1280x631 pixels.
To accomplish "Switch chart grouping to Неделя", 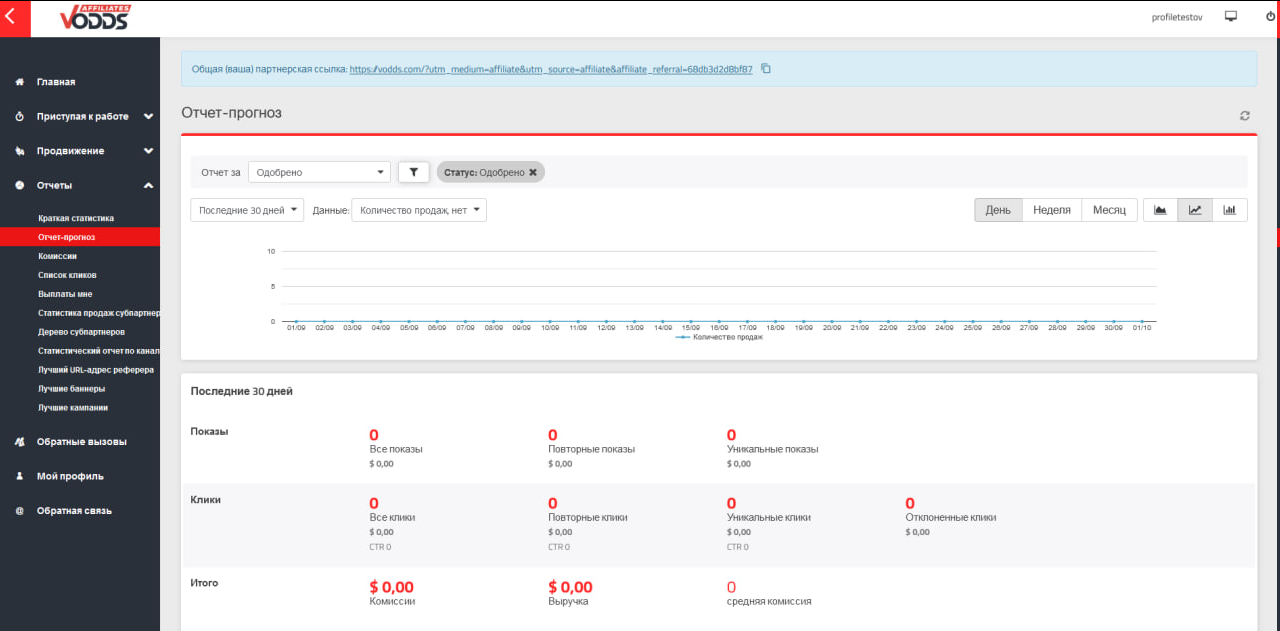I will (1051, 209).
